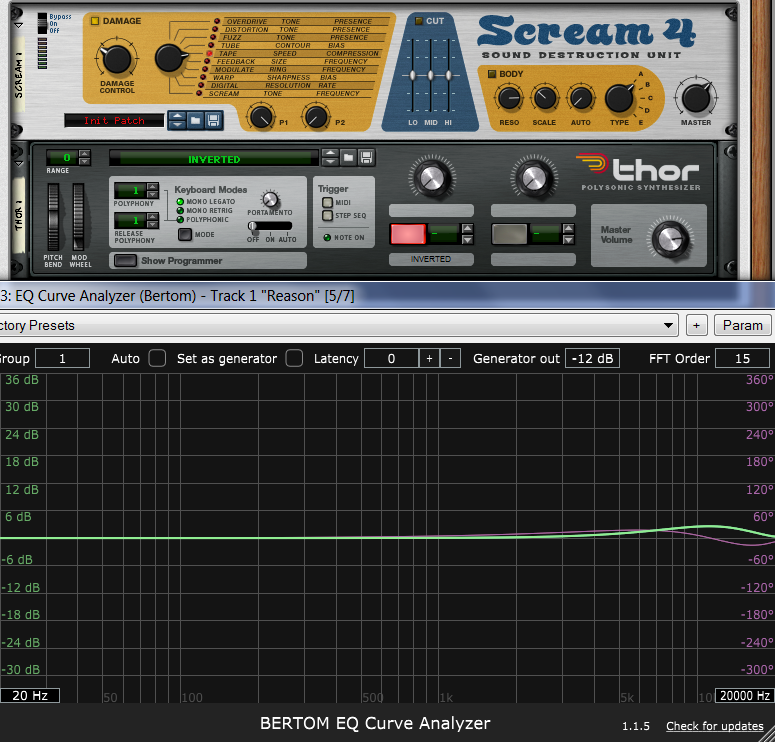
Task: Click the AUTO body knob
Action: point(581,98)
